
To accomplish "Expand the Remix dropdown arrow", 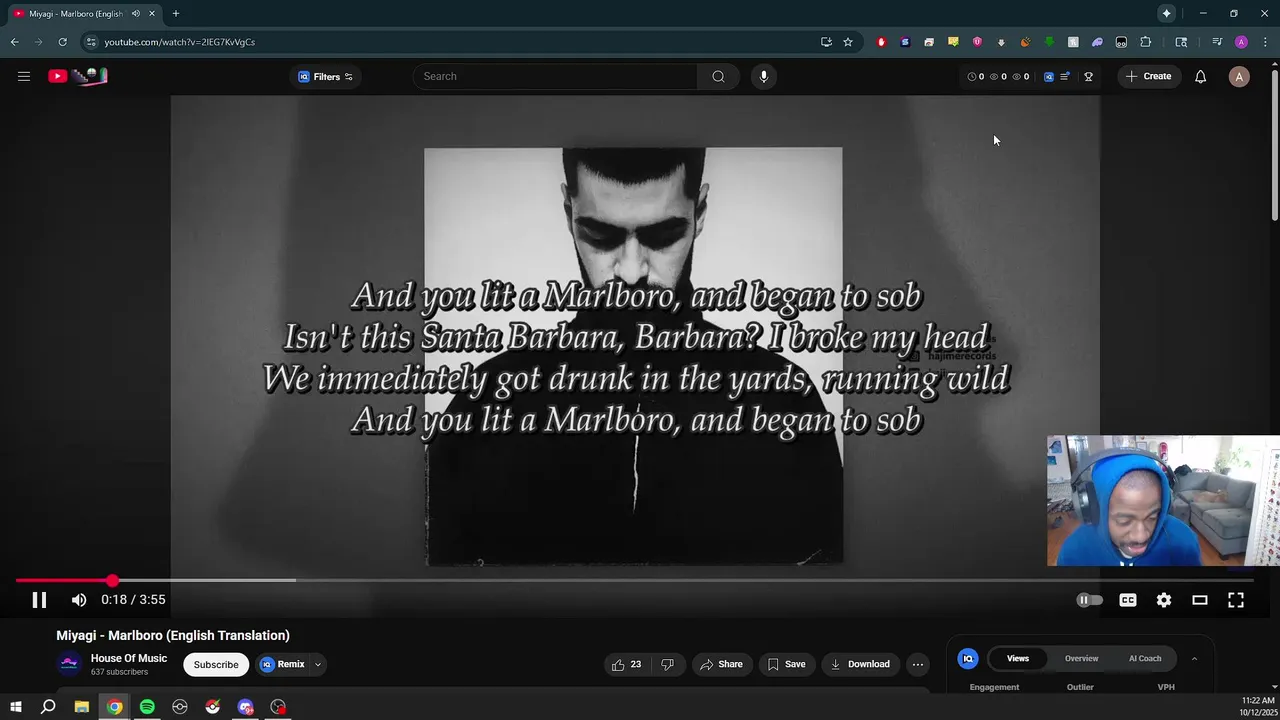I will [x=318, y=664].
